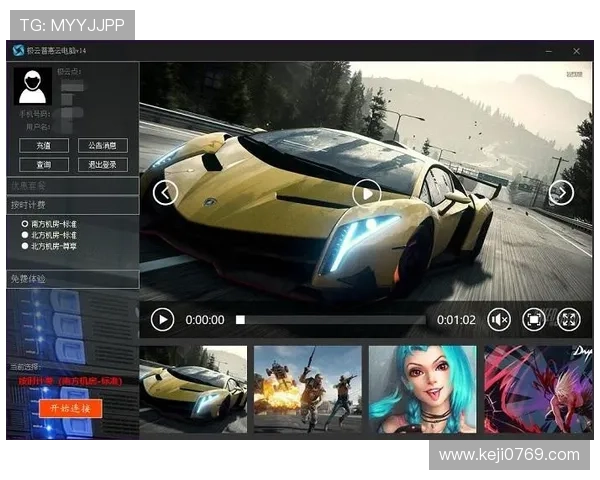
Task: Open the blue-haired character thumbnail
Action: pos(422,389)
